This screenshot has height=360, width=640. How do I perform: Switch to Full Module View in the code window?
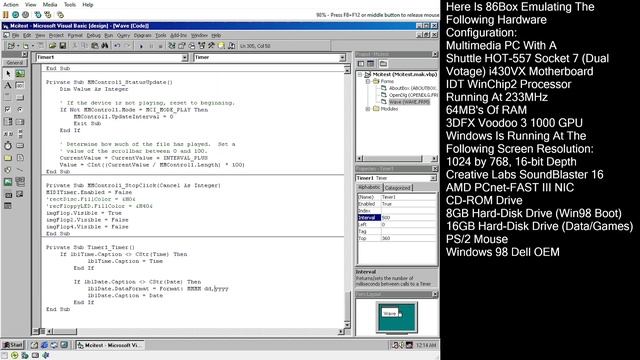(x=42, y=331)
